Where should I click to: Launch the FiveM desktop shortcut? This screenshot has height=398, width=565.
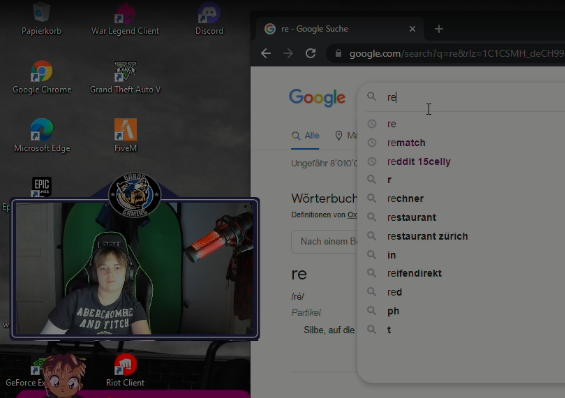click(125, 135)
